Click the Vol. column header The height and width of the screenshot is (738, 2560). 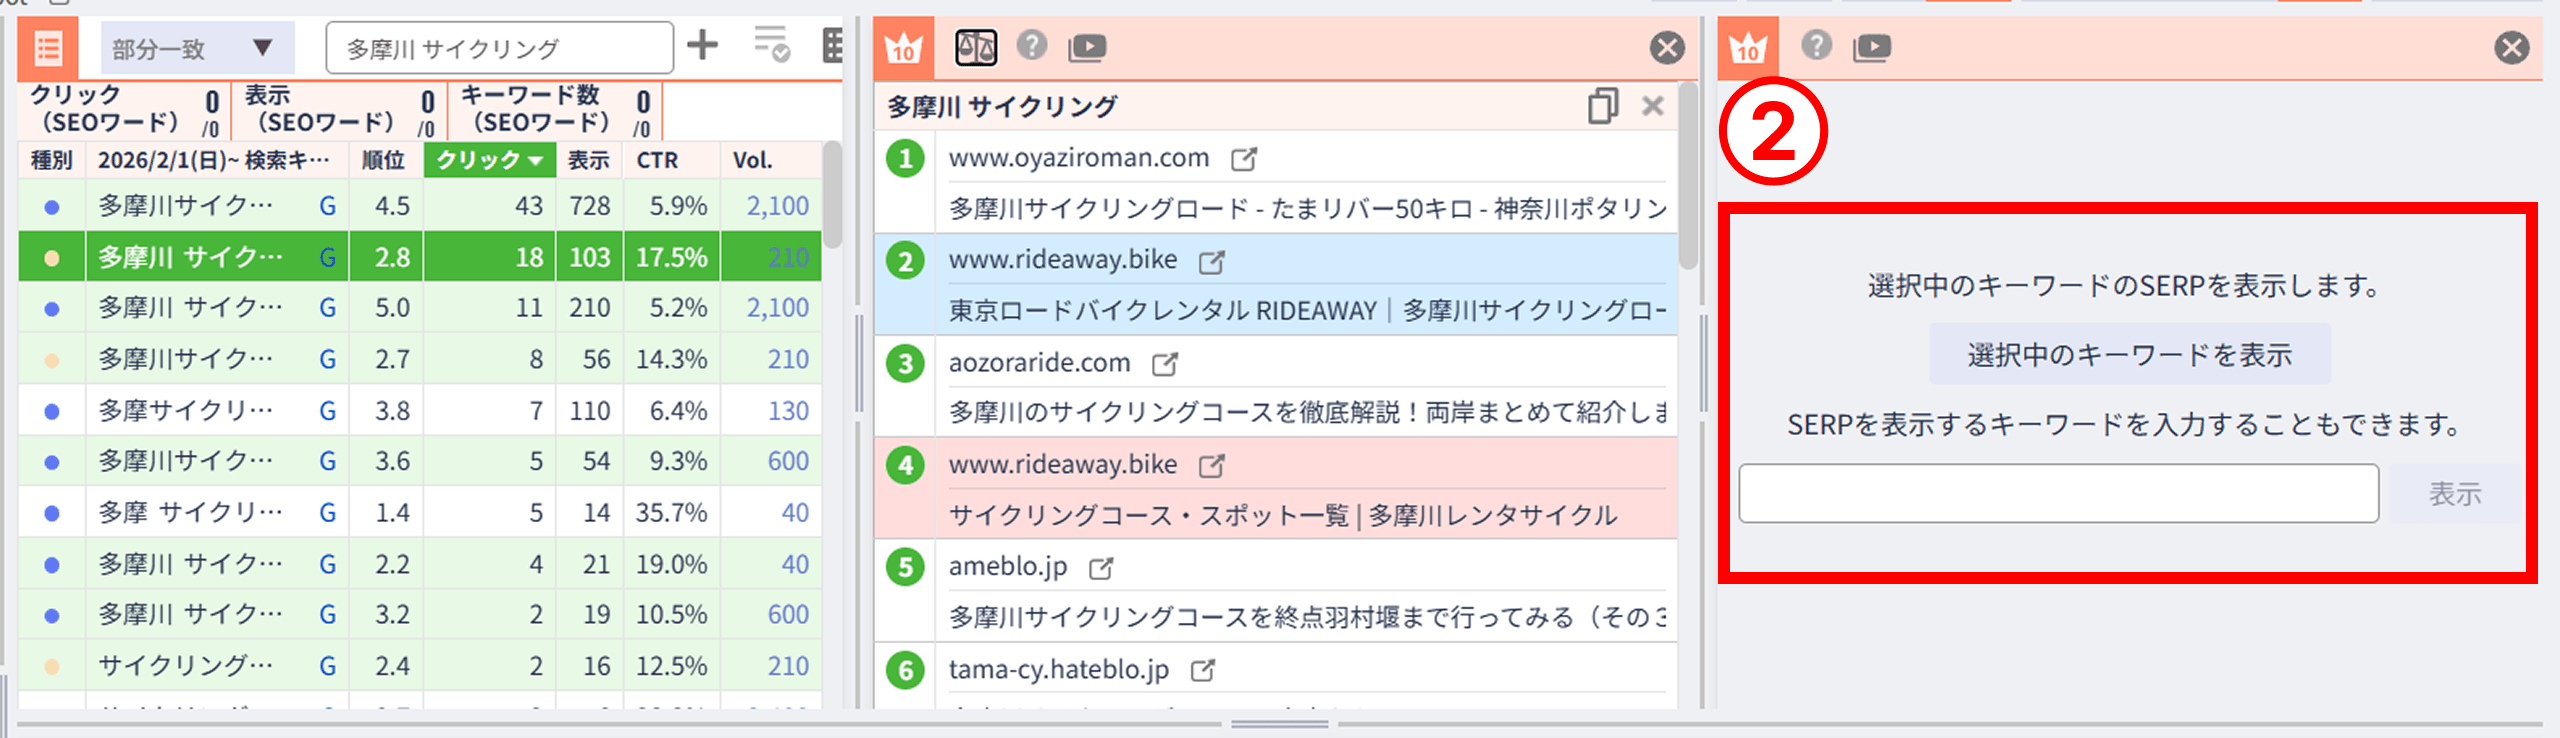[x=752, y=160]
